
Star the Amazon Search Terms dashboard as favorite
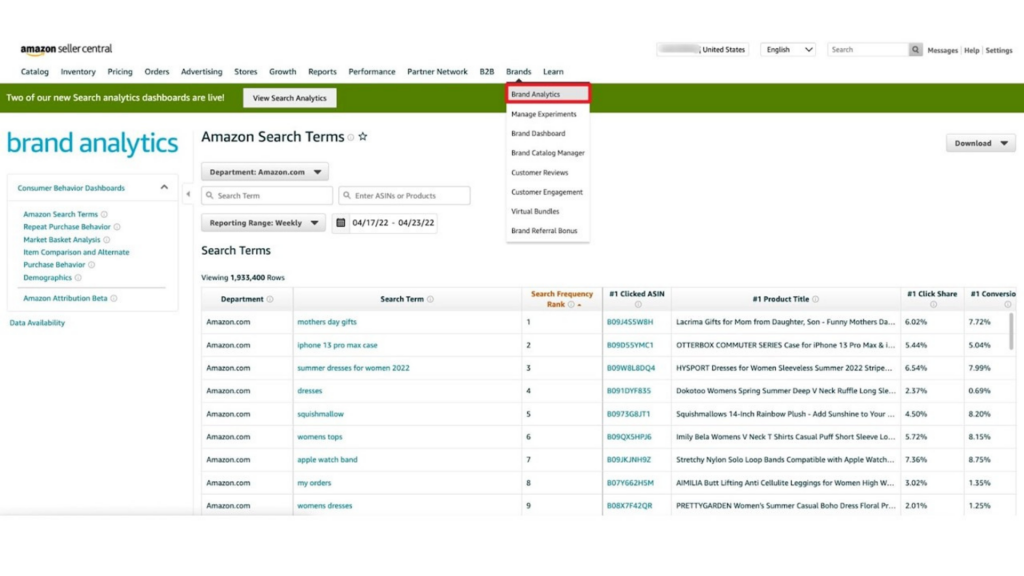[x=363, y=137]
